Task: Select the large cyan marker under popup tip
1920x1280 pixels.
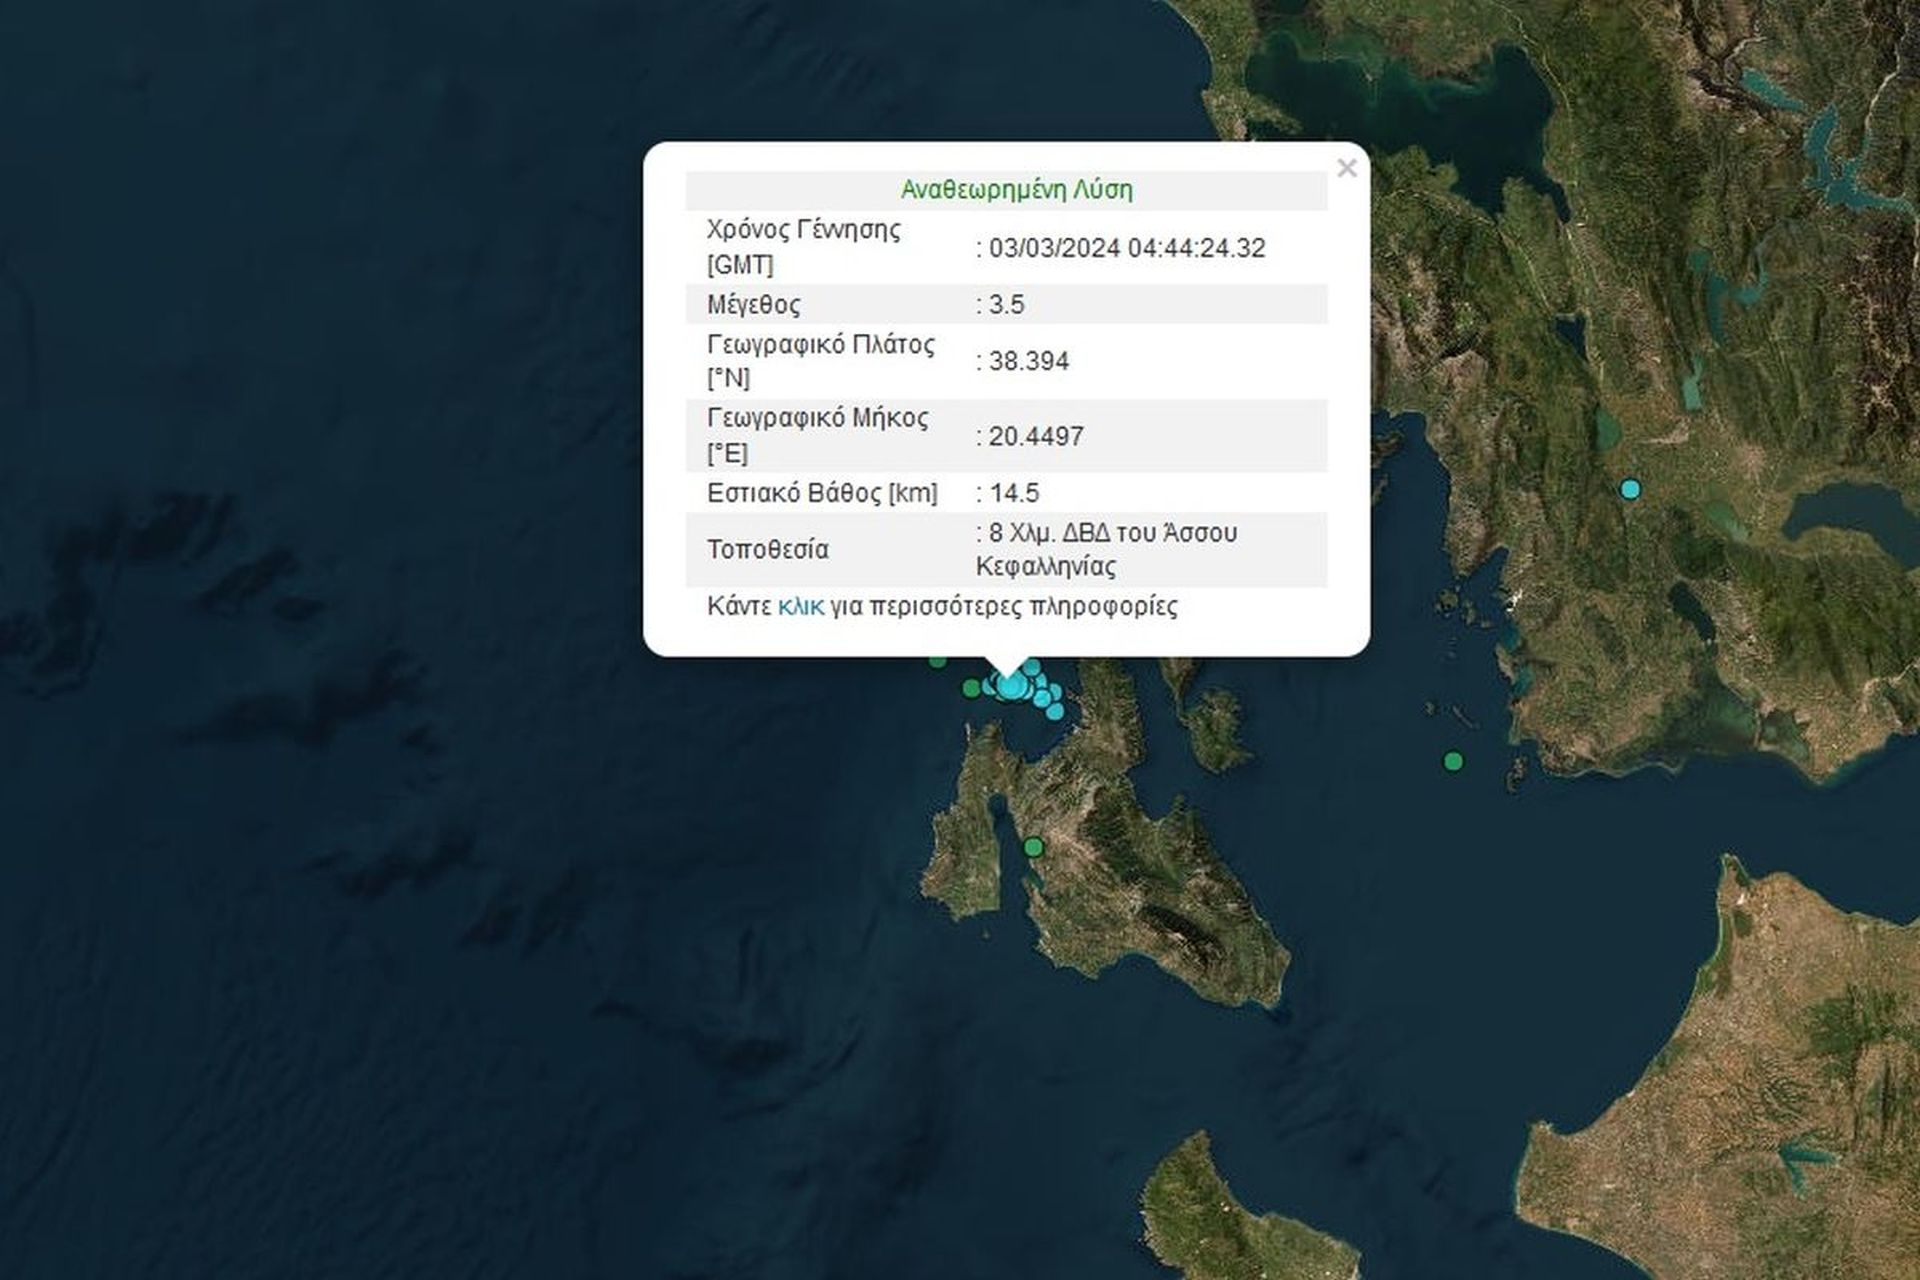Action: point(1012,685)
